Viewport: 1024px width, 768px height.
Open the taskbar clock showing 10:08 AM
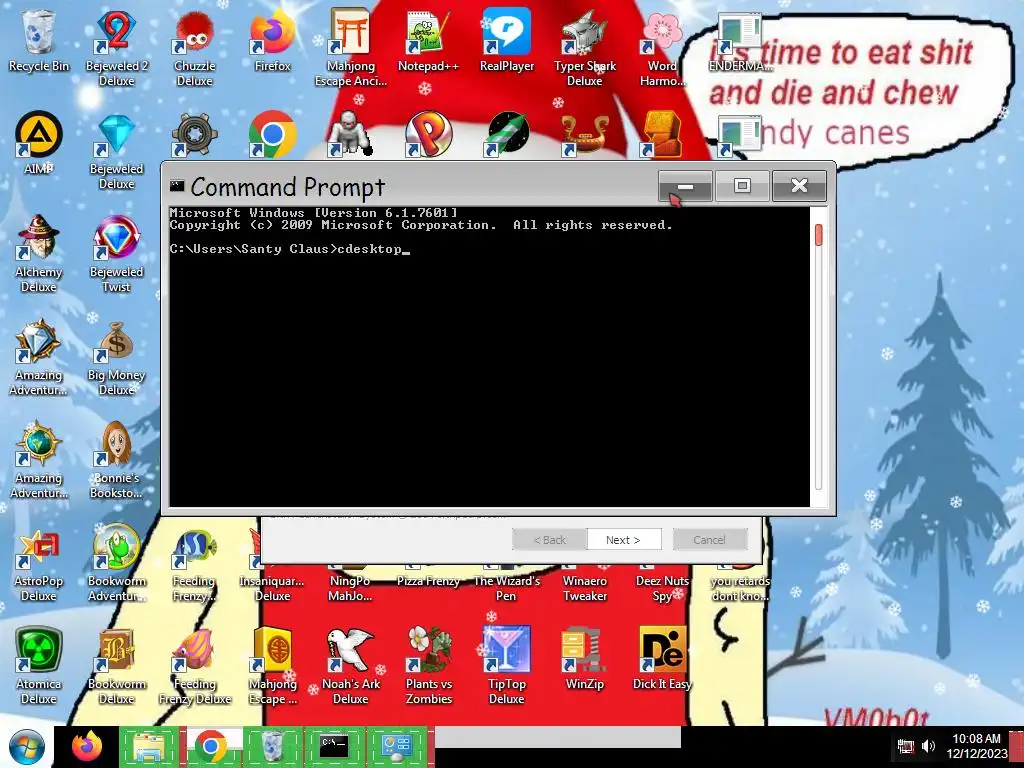[x=976, y=746]
